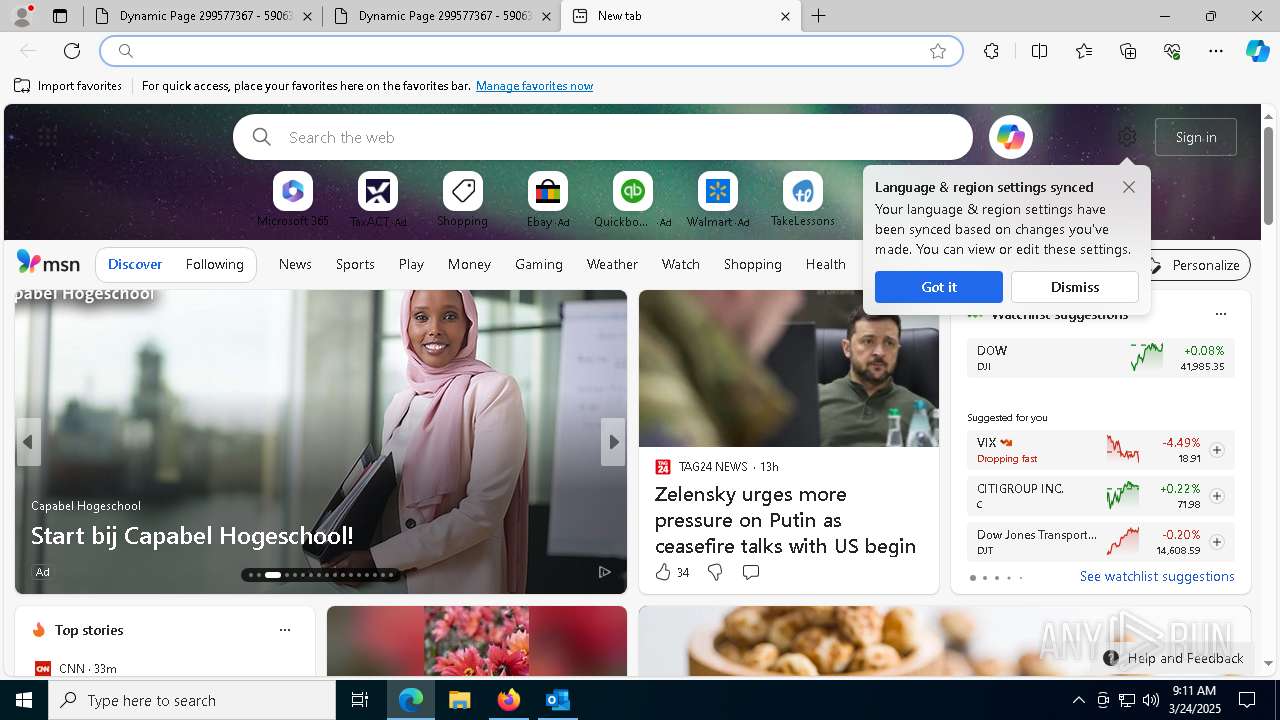
Task: Toggle the Split screen icon
Action: click(x=1039, y=51)
